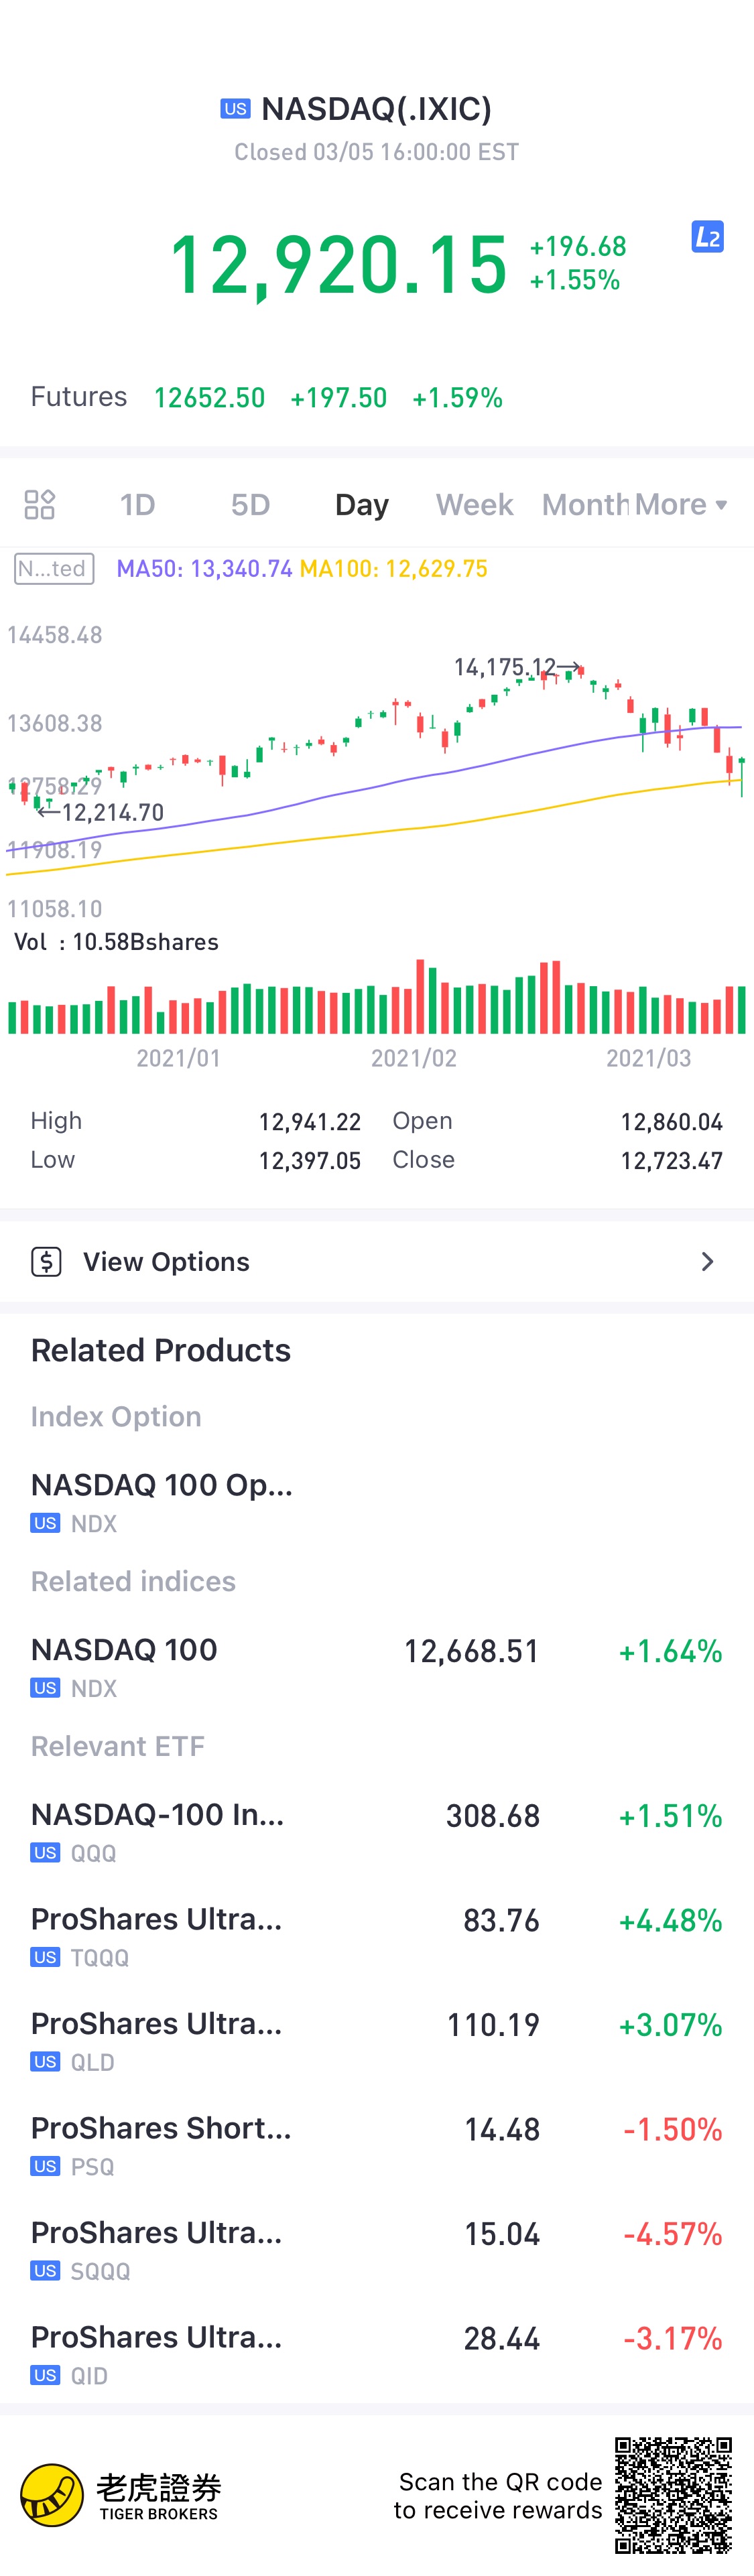Image resolution: width=754 pixels, height=2576 pixels.
Task: Open the NASDAQ 100 index row
Action: pyautogui.click(x=376, y=1666)
